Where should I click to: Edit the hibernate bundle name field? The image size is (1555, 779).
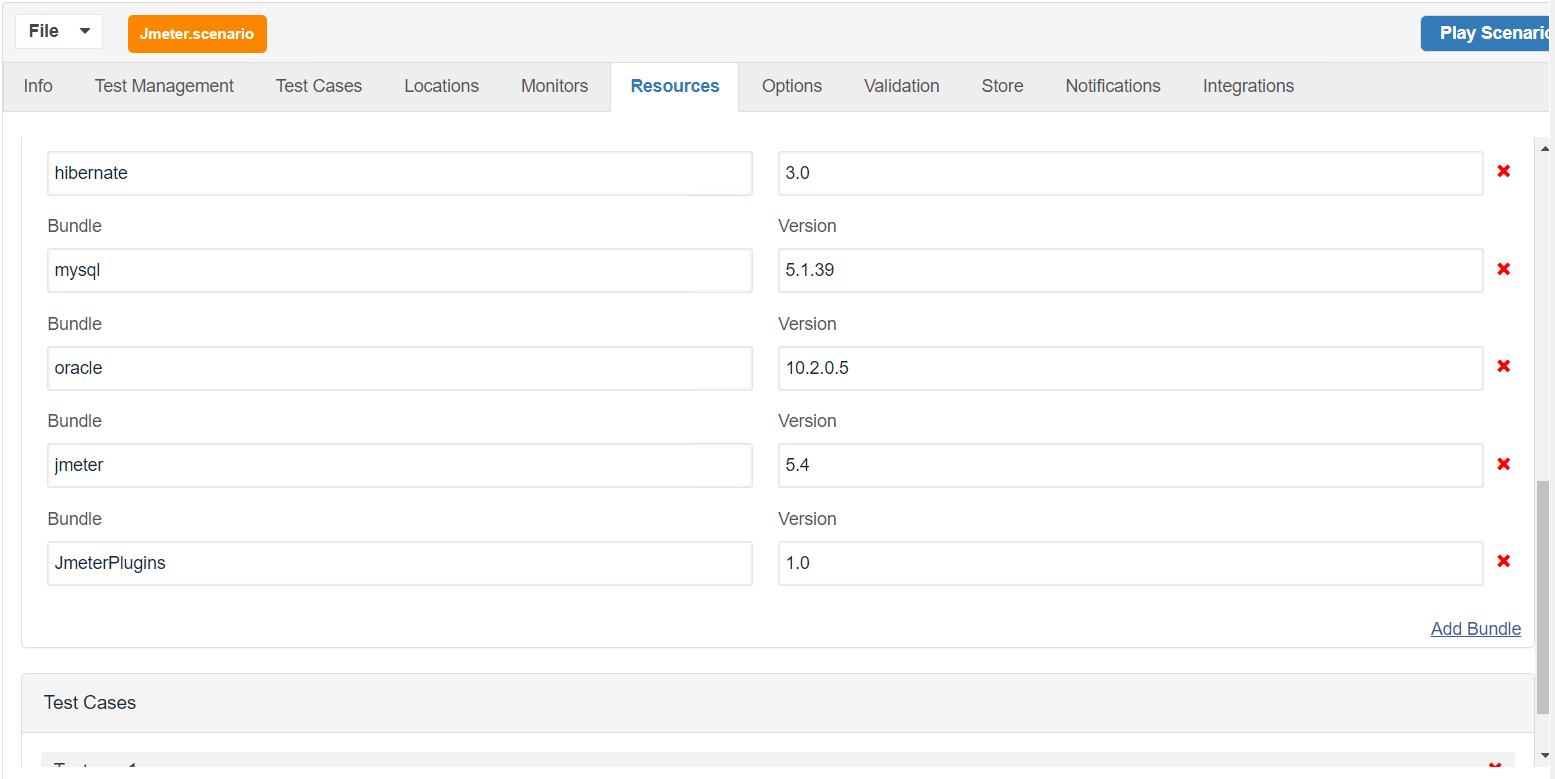click(x=400, y=173)
